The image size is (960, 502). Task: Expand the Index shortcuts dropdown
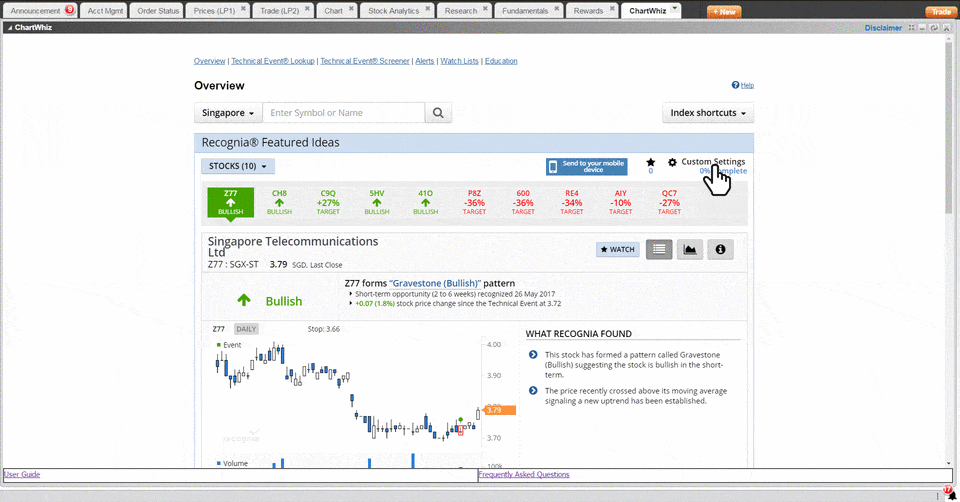pyautogui.click(x=708, y=113)
